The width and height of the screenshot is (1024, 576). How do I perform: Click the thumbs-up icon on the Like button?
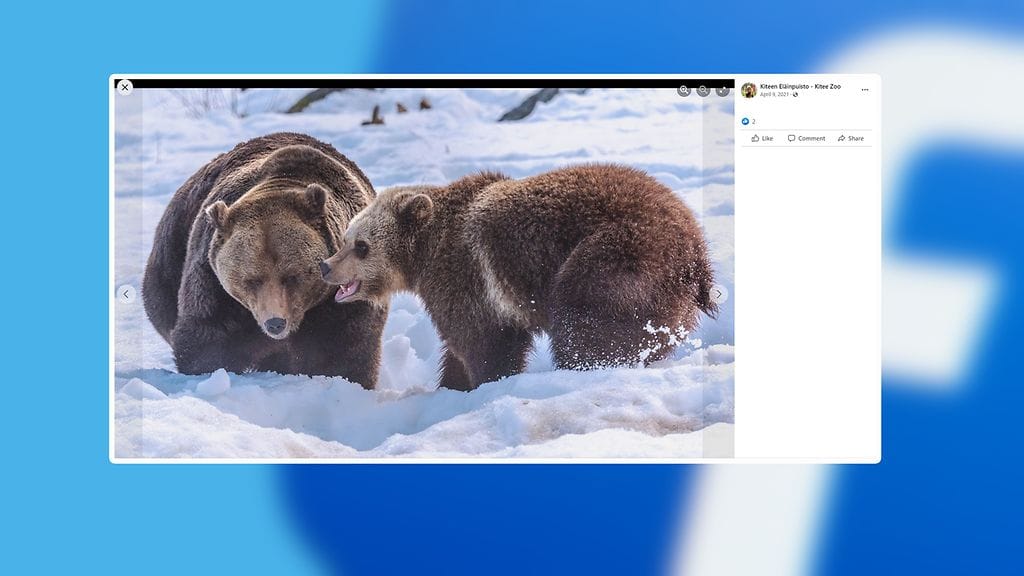pyautogui.click(x=755, y=138)
